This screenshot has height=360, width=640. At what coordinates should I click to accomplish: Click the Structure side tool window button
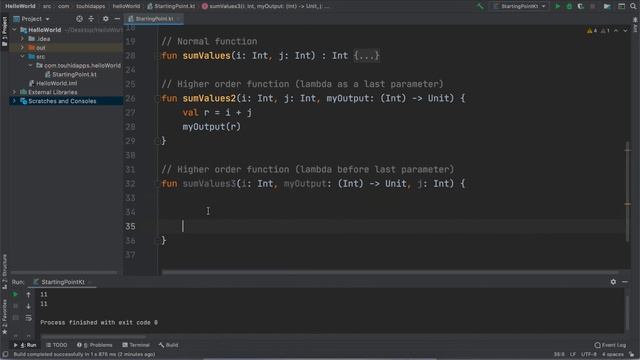4,271
